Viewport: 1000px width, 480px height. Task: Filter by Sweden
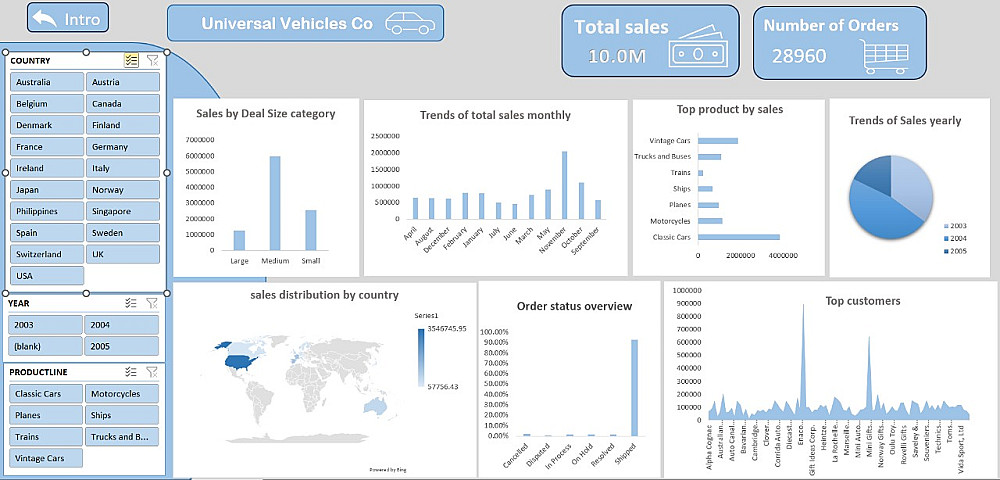122,233
